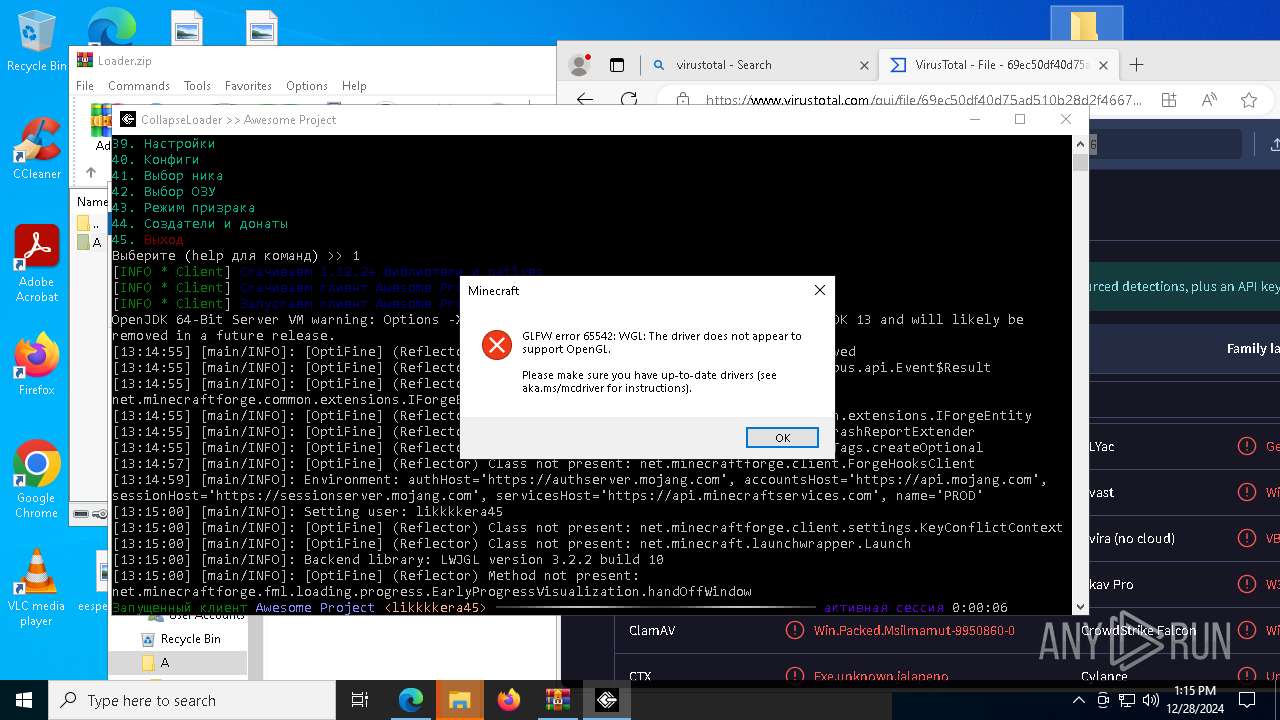Click the Edge profile avatar icon
Screen dimensions: 1280x720
coord(579,65)
